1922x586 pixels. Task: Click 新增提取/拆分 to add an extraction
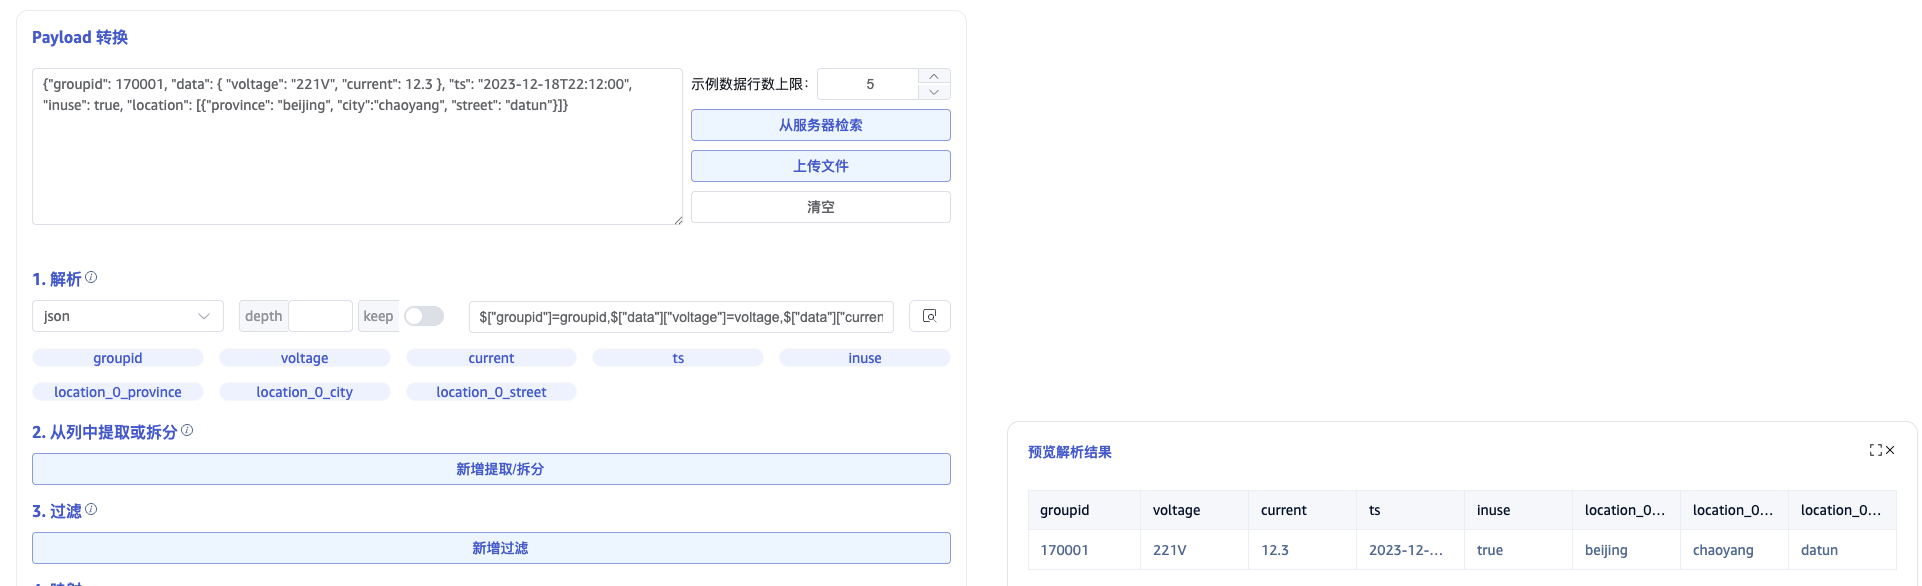pos(491,469)
